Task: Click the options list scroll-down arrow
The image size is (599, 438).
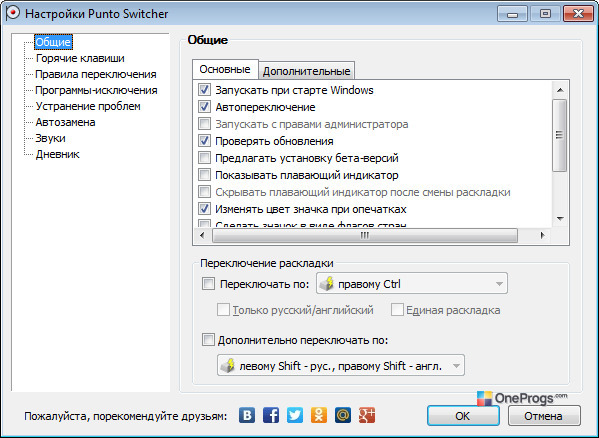Action: pyautogui.click(x=560, y=219)
